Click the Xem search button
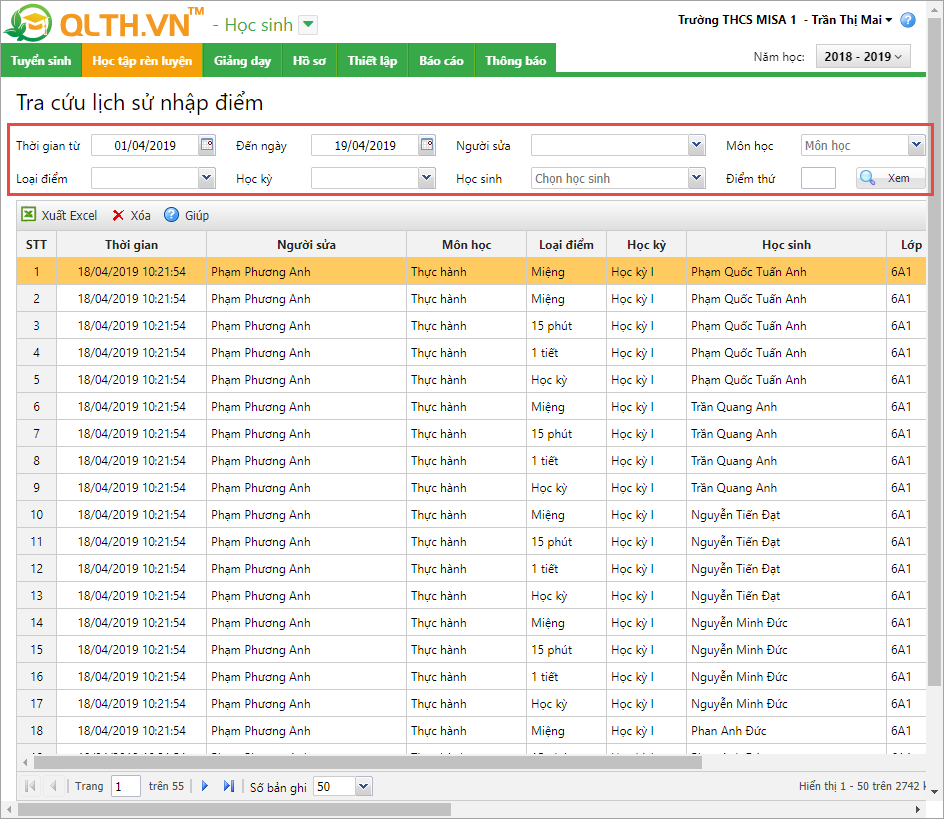The image size is (944, 819). point(890,178)
